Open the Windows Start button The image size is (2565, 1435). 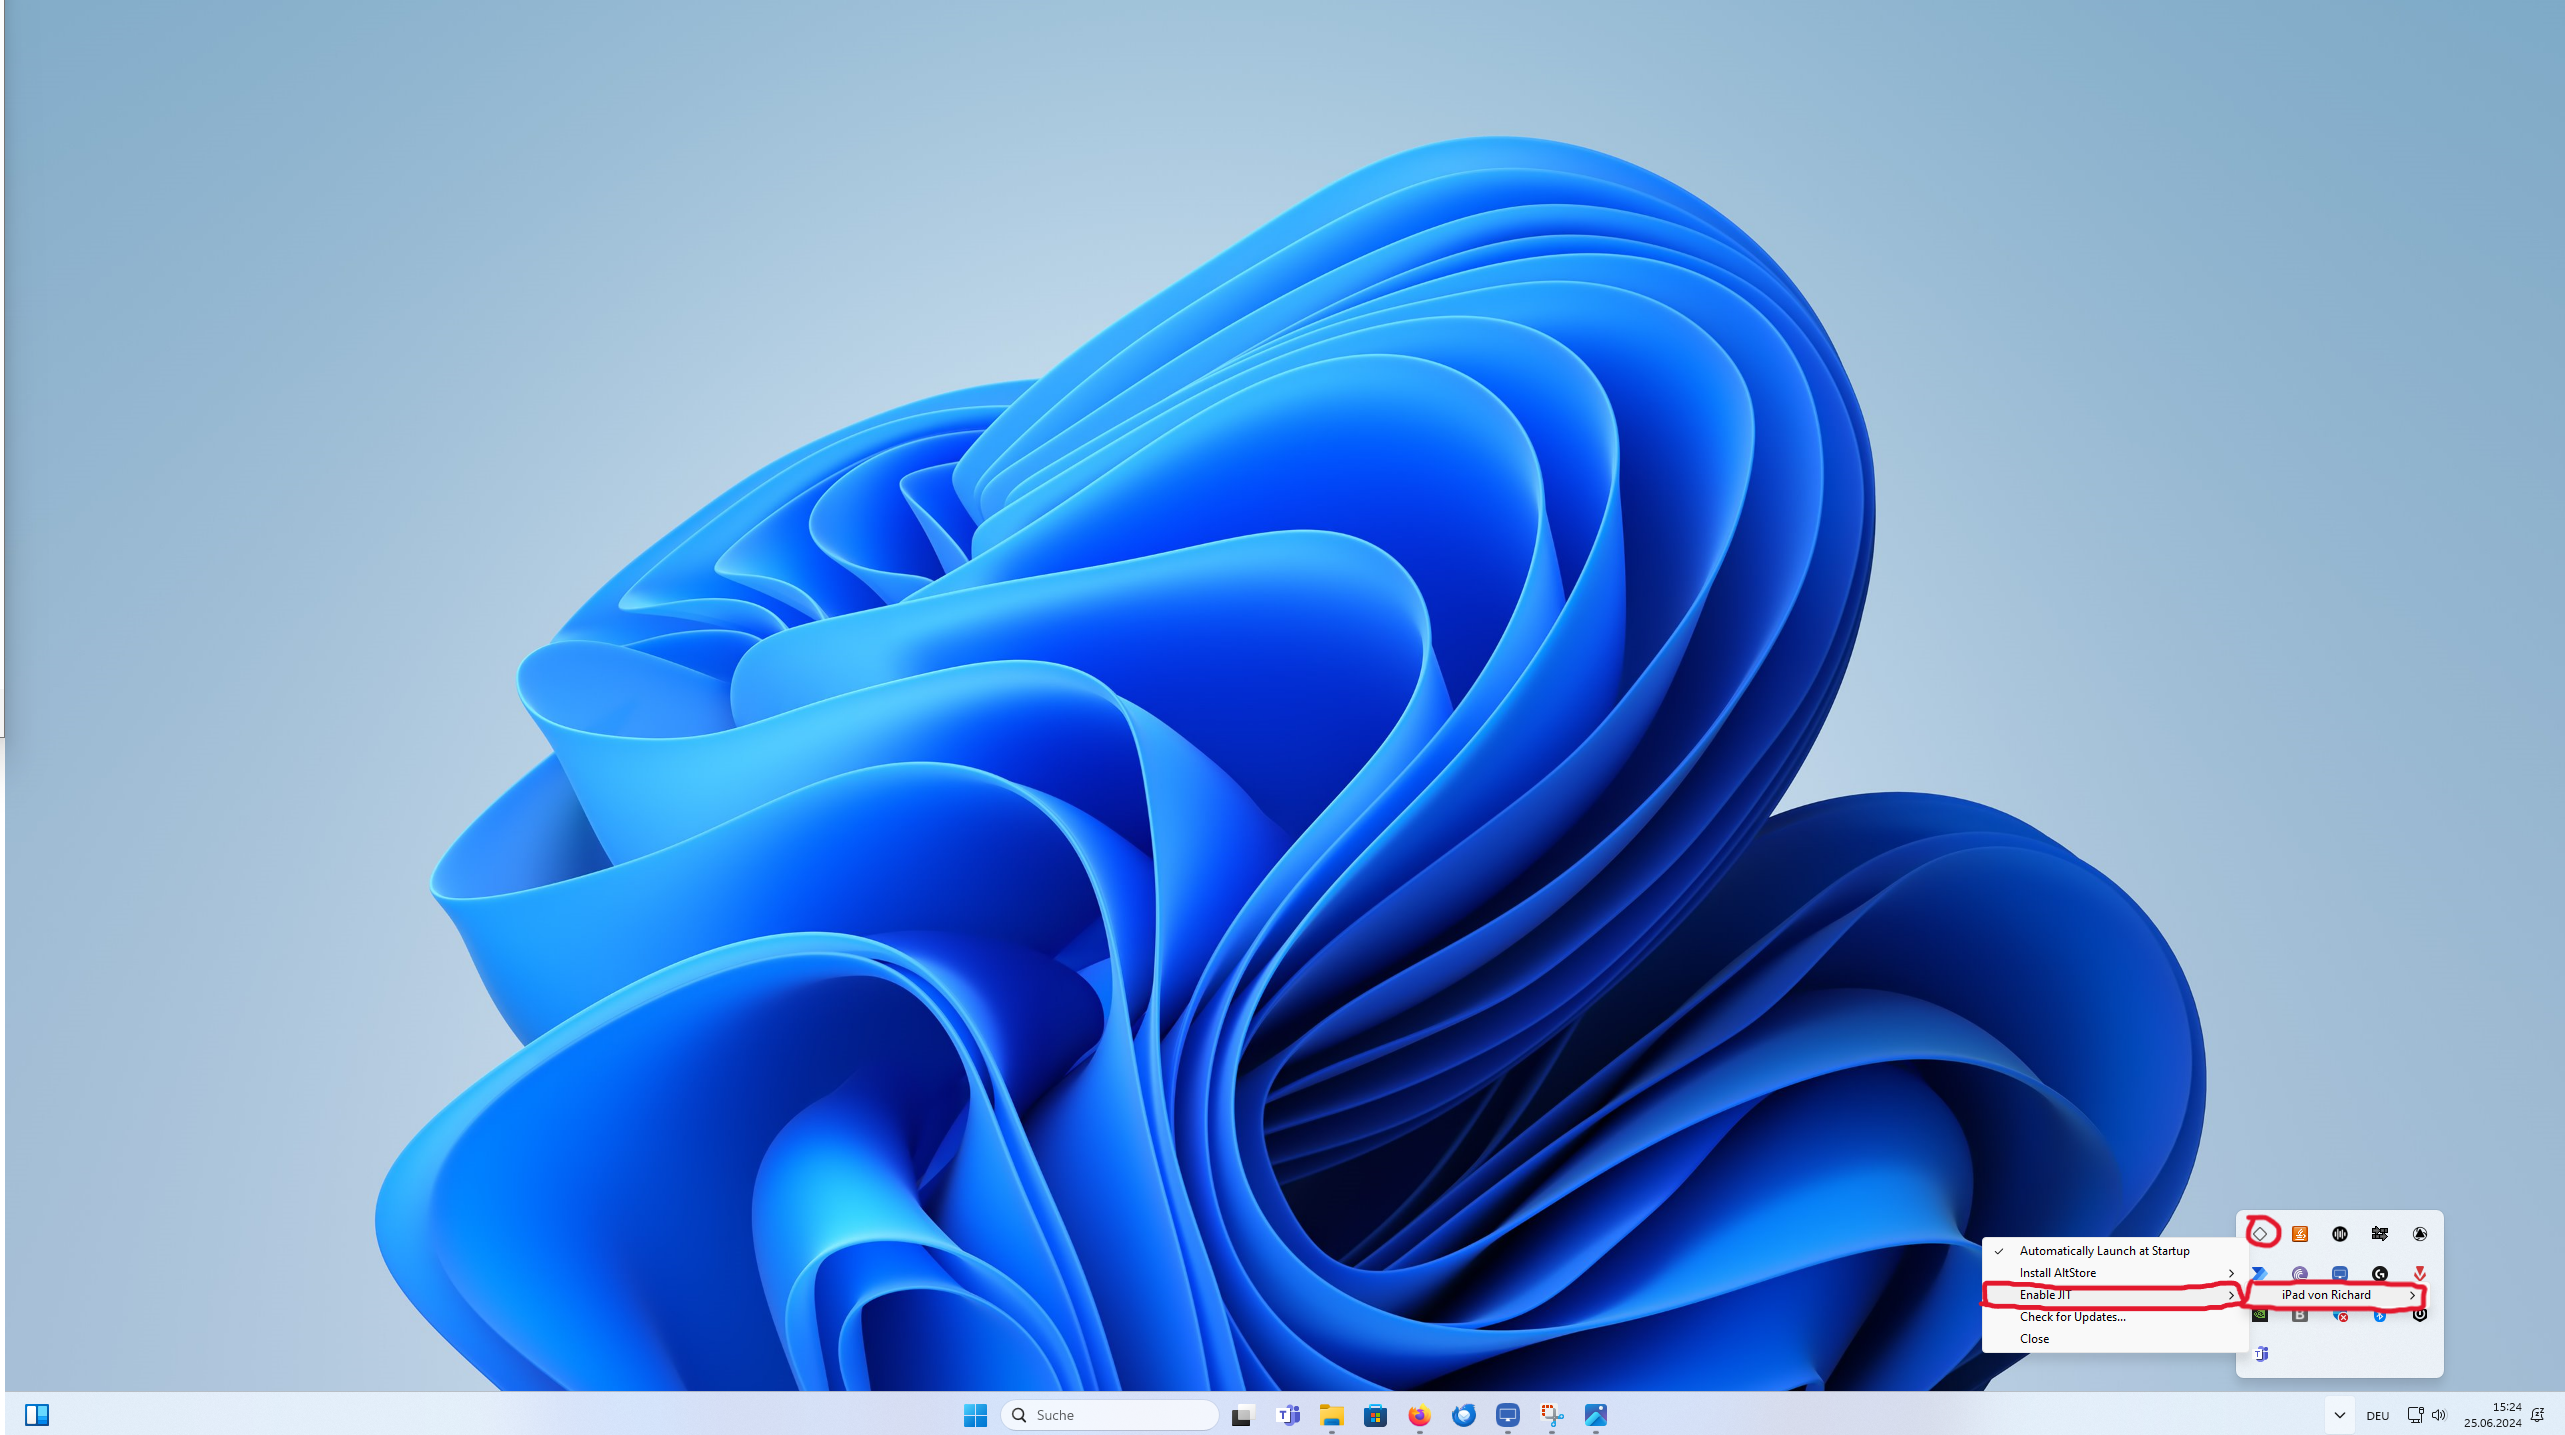click(974, 1415)
